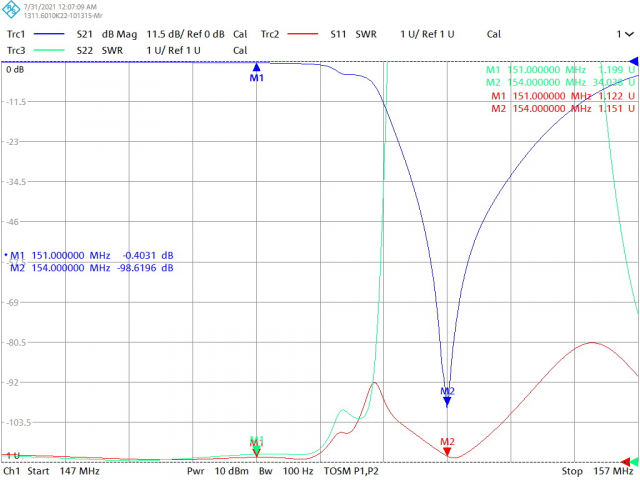Select the Trc1 trace label
Image resolution: width=640 pixels, height=480 pixels.
click(16, 34)
